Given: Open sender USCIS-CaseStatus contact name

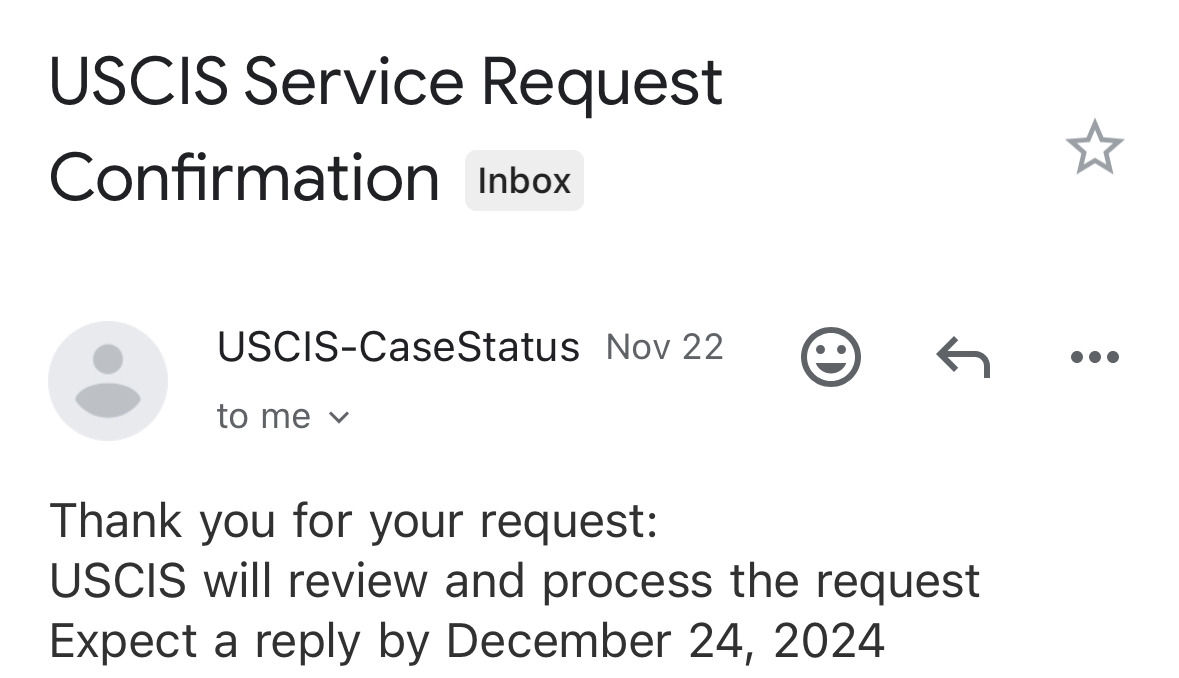Looking at the screenshot, I should 398,347.
